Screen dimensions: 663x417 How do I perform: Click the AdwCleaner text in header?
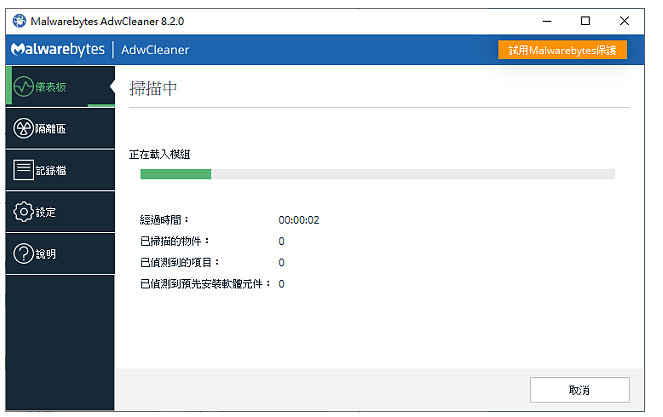pyautogui.click(x=155, y=50)
